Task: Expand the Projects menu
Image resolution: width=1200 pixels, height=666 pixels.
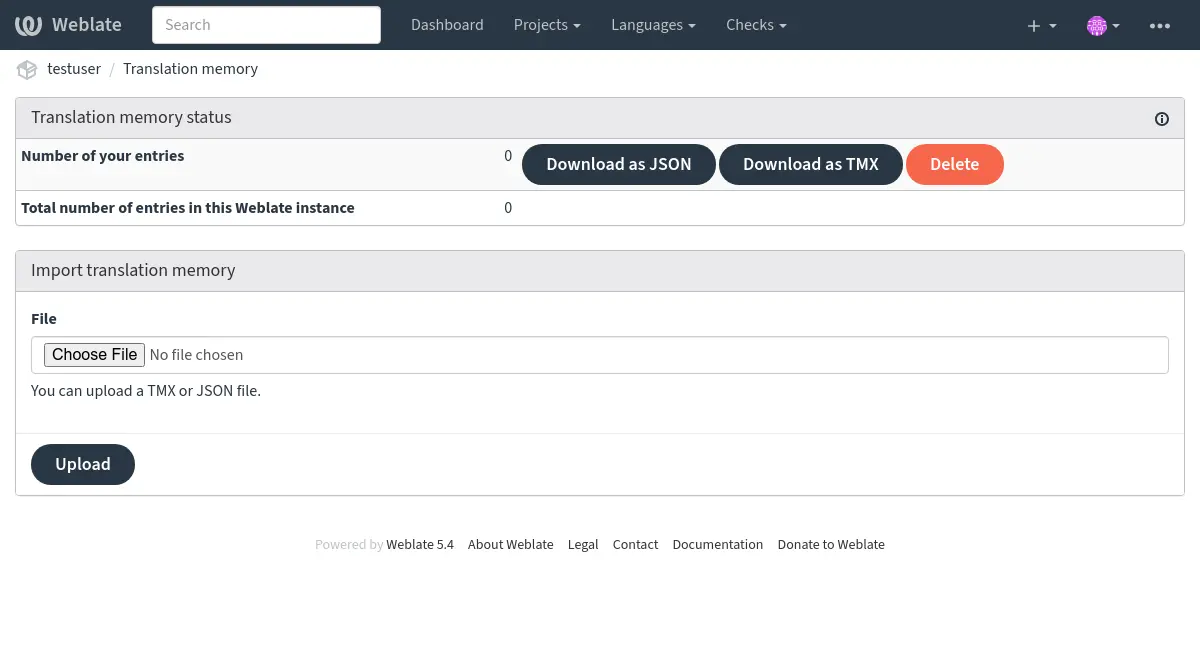Action: click(547, 25)
